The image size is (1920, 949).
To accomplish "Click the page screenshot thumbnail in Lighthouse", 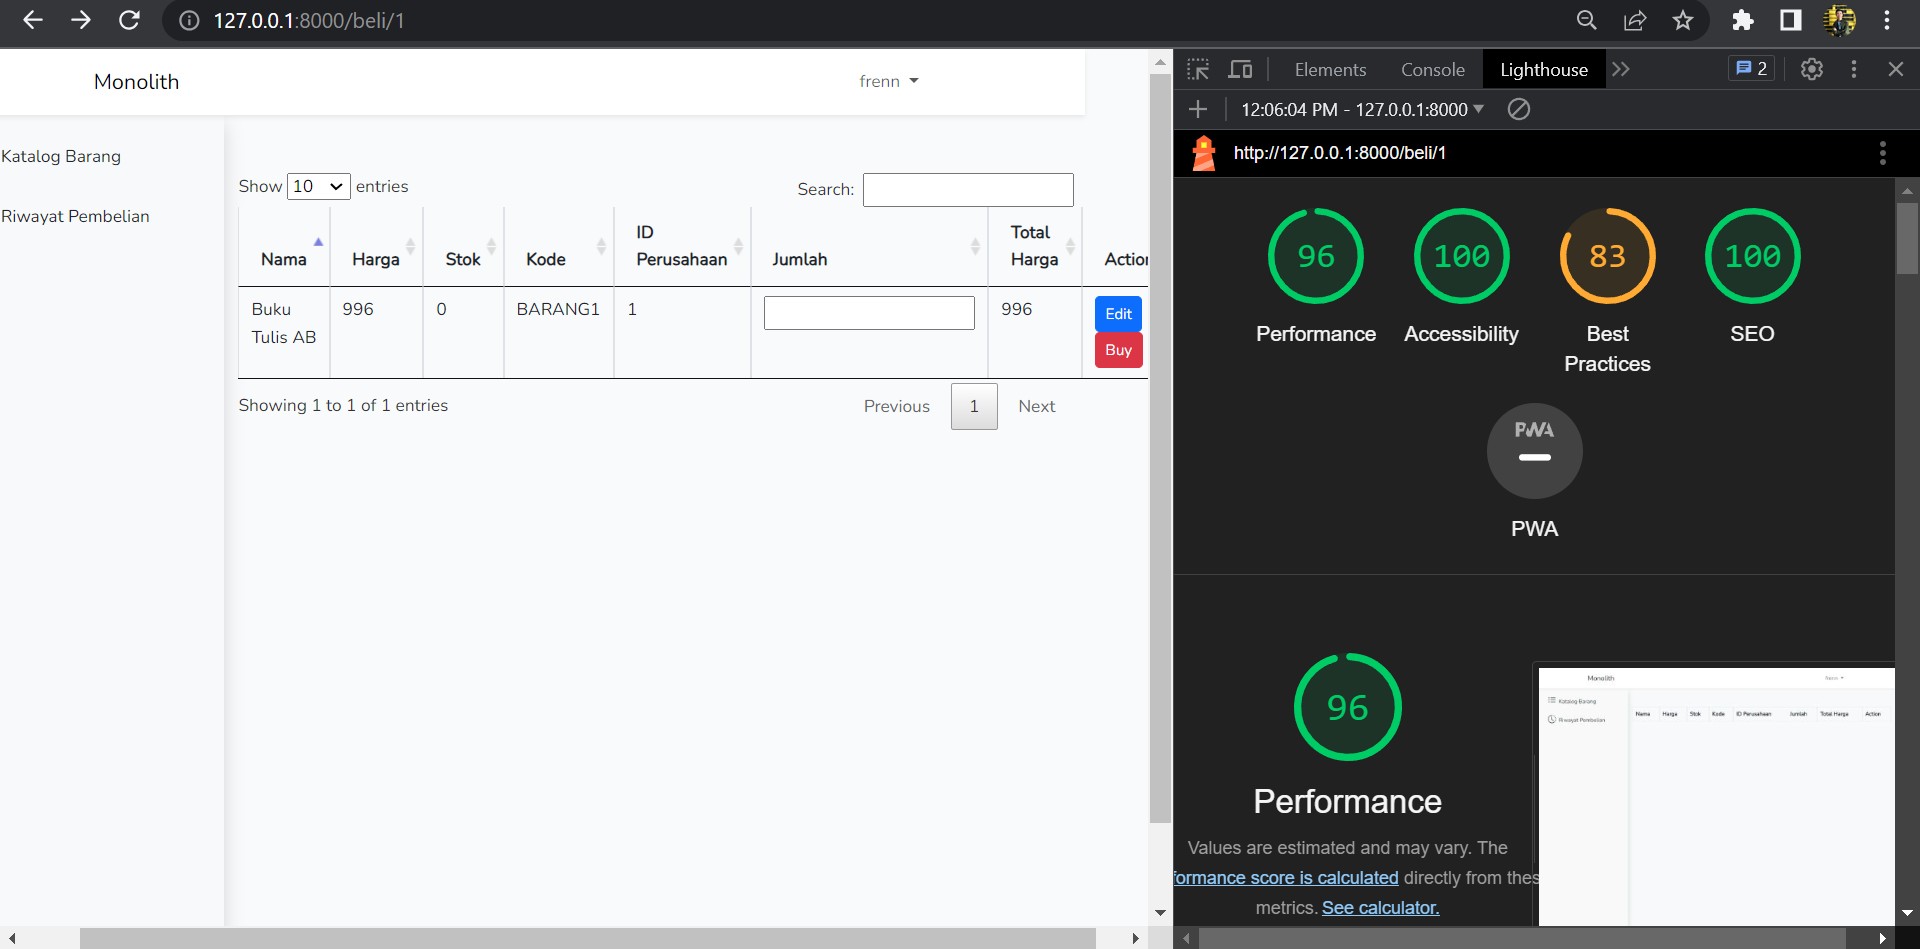I will [1716, 797].
